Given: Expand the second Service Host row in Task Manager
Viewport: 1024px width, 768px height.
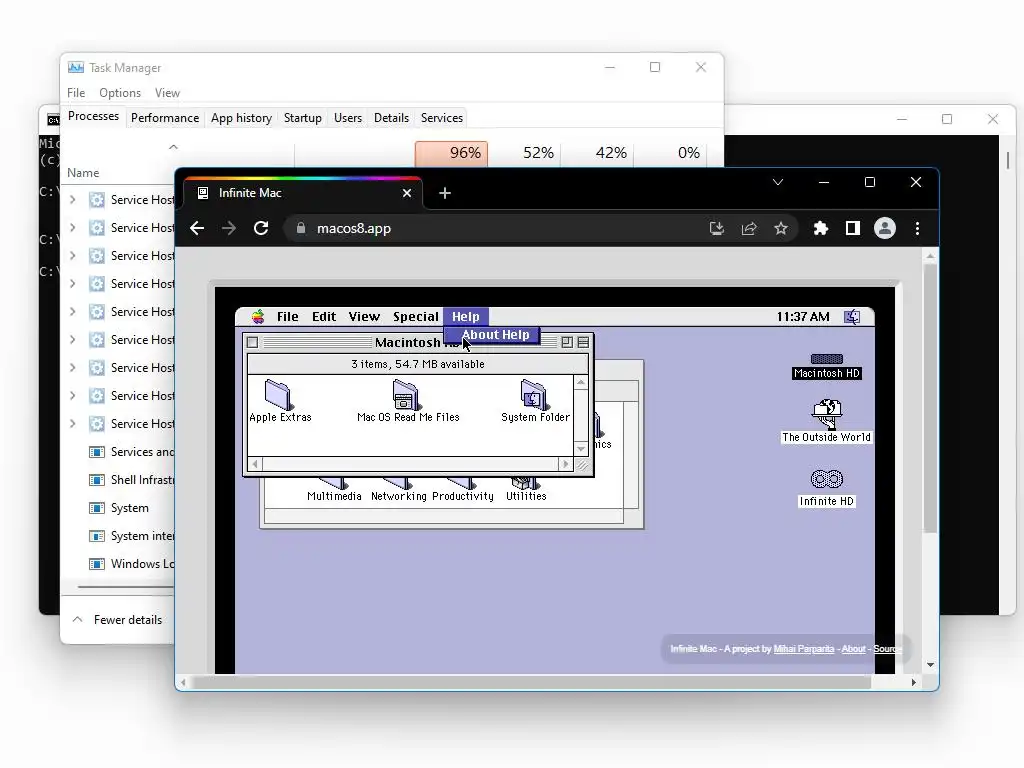Looking at the screenshot, I should pyautogui.click(x=72, y=228).
